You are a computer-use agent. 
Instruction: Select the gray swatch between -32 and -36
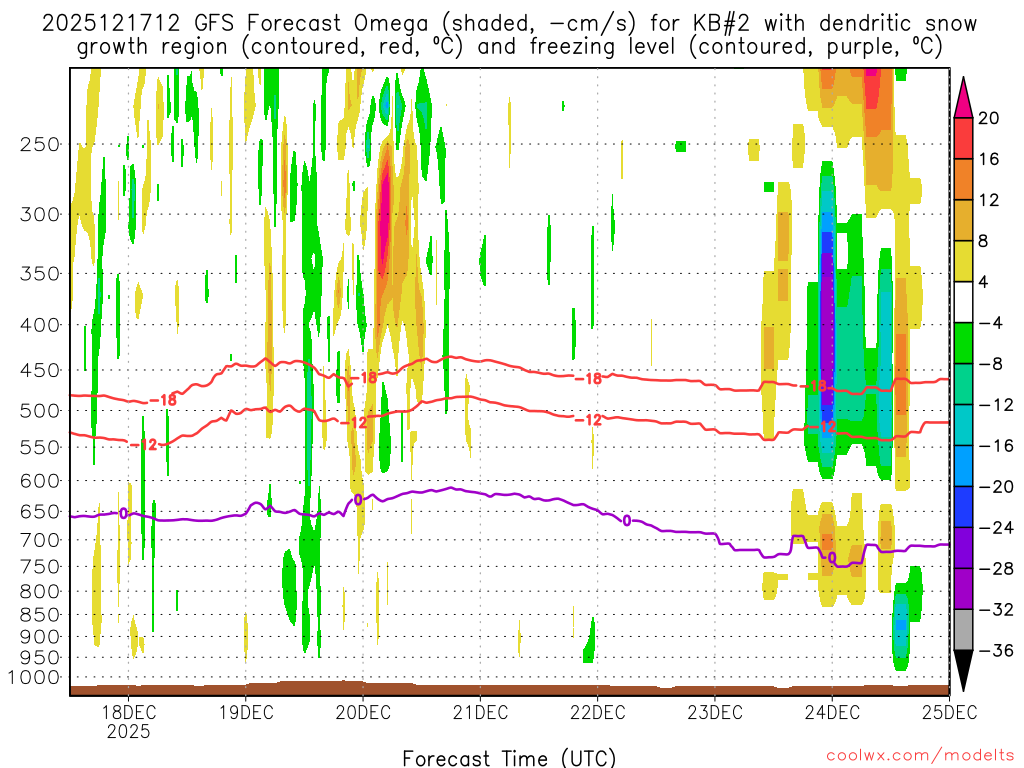(963, 630)
